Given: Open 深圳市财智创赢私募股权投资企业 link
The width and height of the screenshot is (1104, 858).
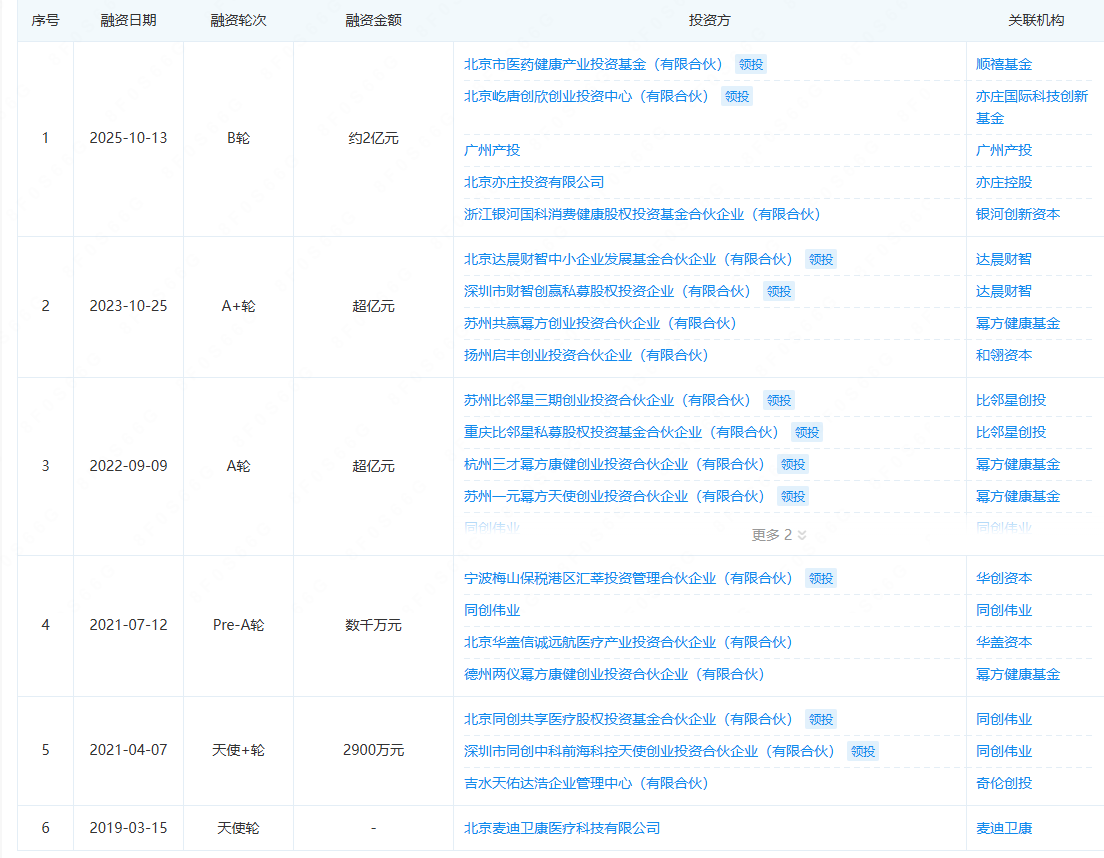Looking at the screenshot, I should [606, 291].
